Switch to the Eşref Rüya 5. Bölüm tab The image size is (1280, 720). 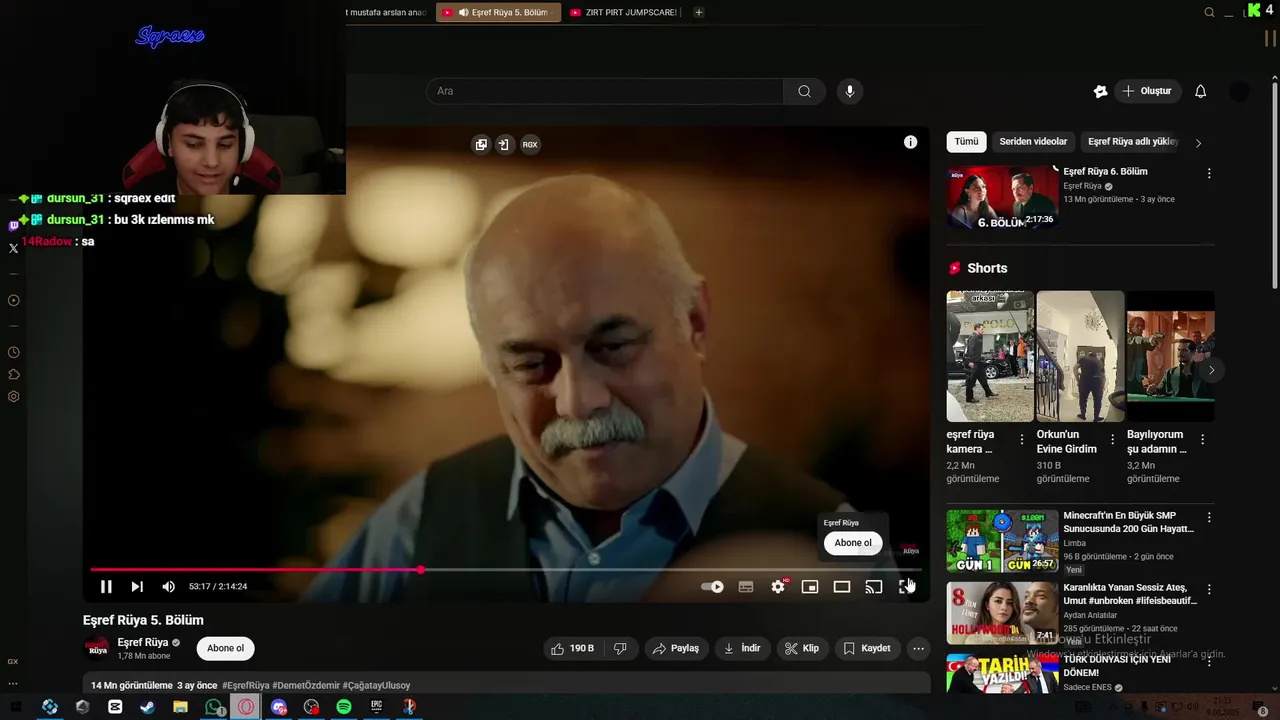click(498, 12)
